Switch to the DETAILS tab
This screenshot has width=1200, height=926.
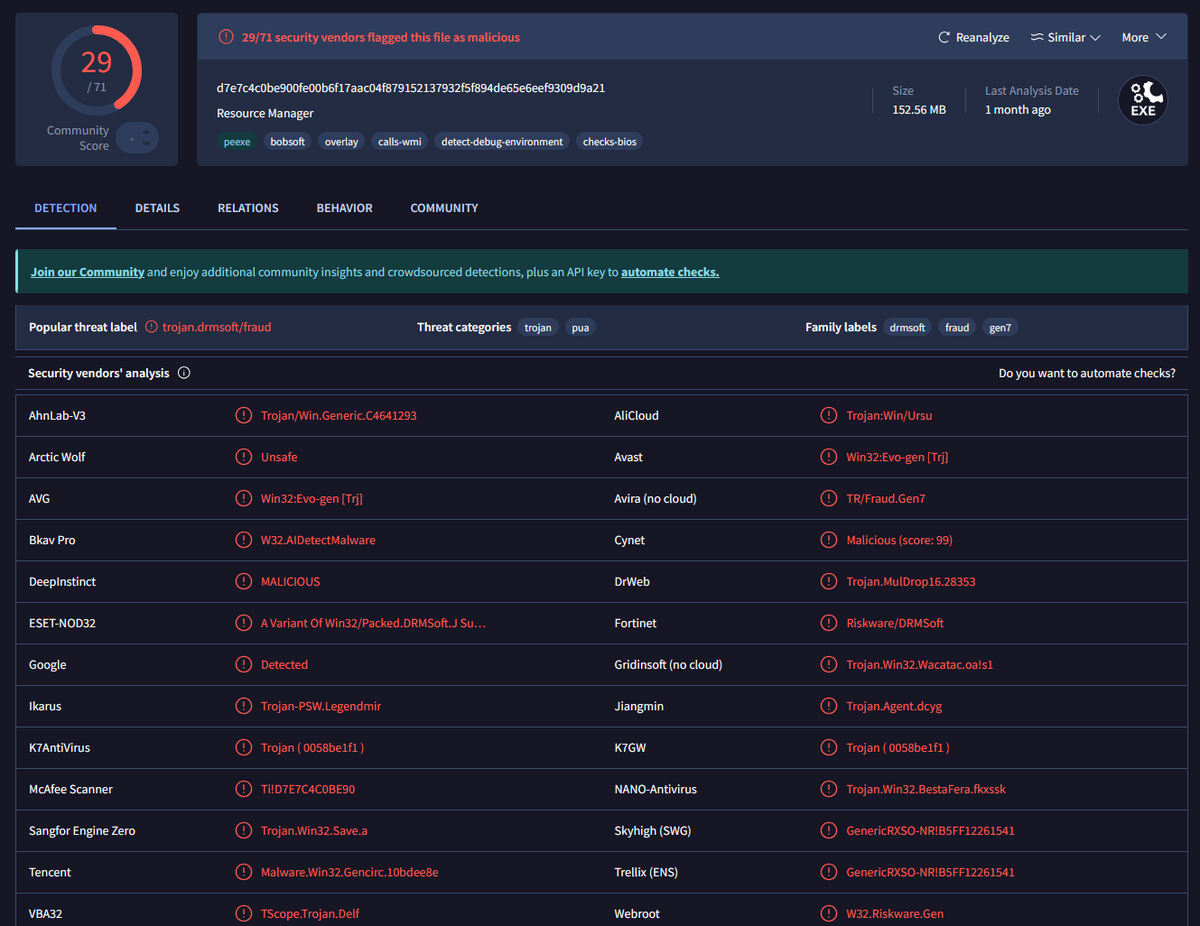157,208
